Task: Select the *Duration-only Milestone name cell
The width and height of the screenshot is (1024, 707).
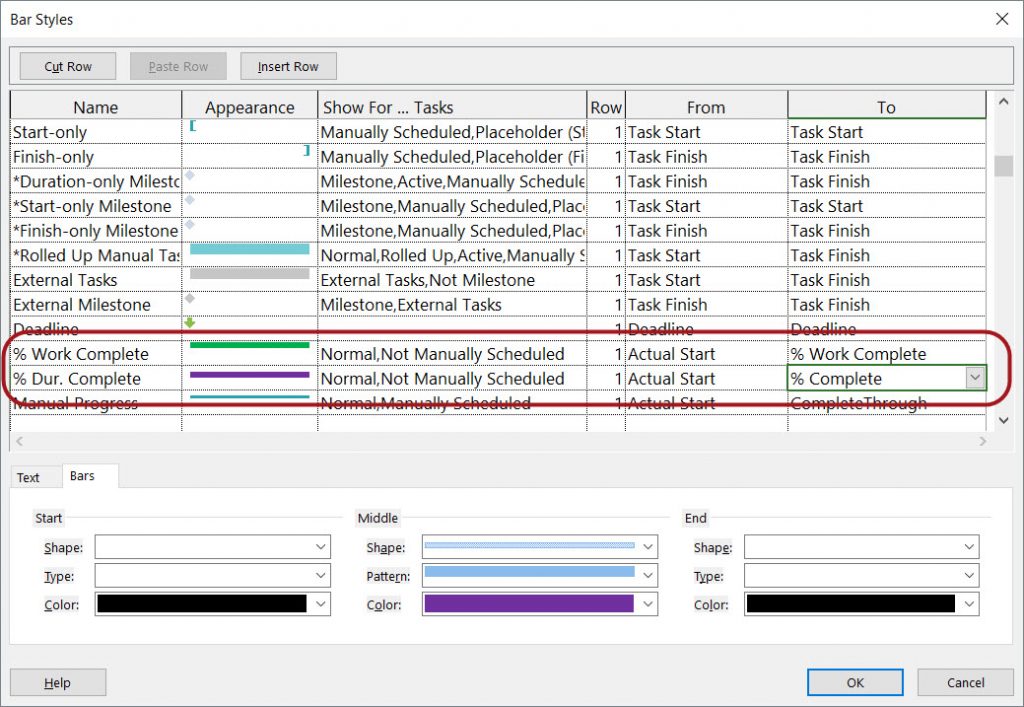Action: coord(96,181)
